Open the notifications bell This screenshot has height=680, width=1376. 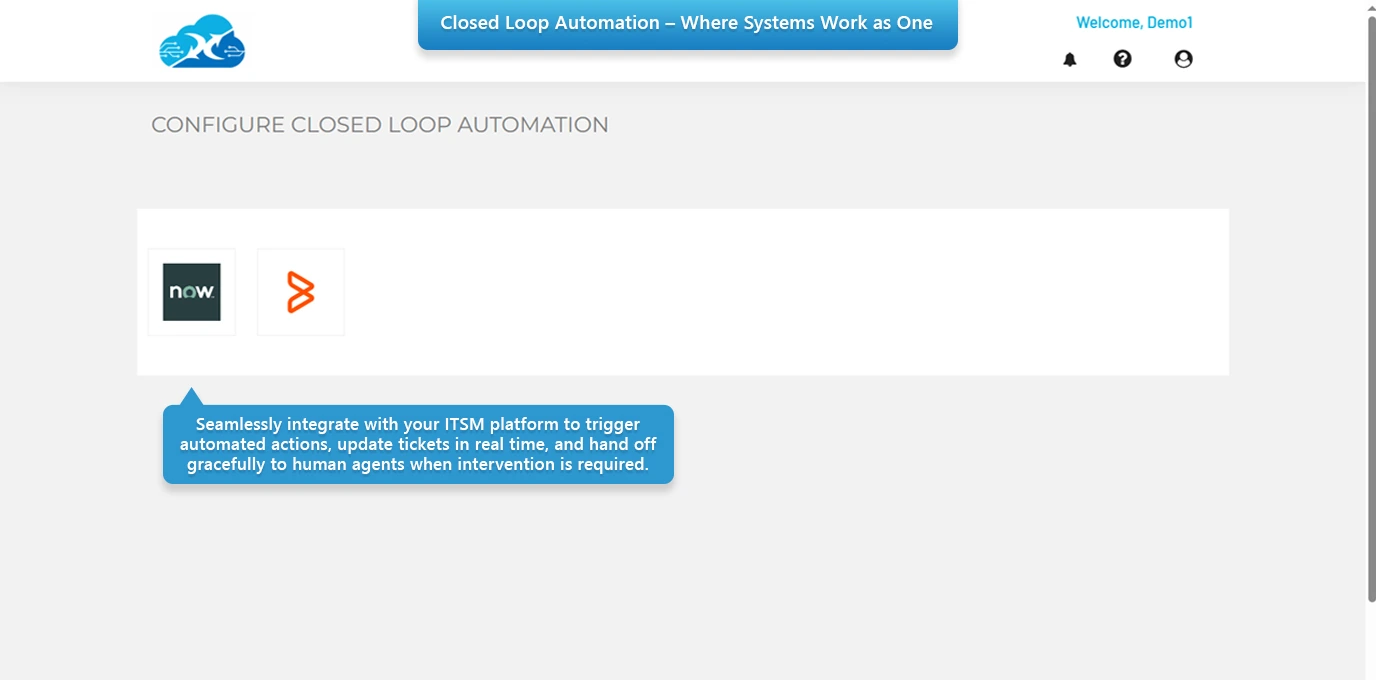tap(1069, 60)
